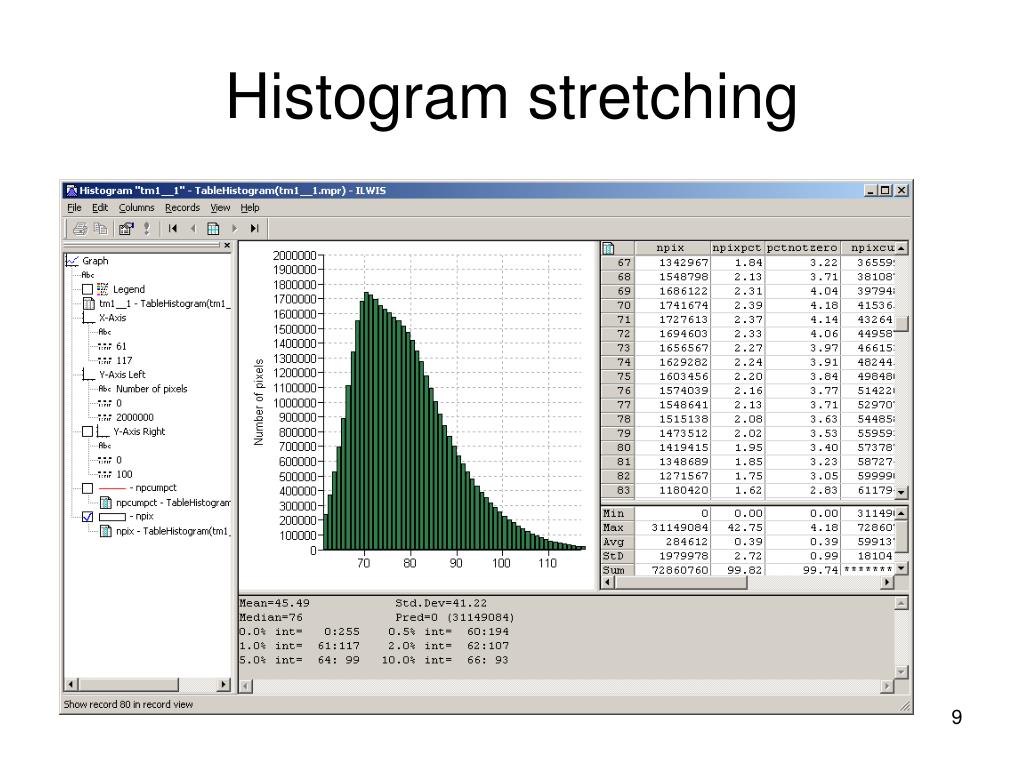Go to the last record
1024x768 pixels.
point(254,229)
